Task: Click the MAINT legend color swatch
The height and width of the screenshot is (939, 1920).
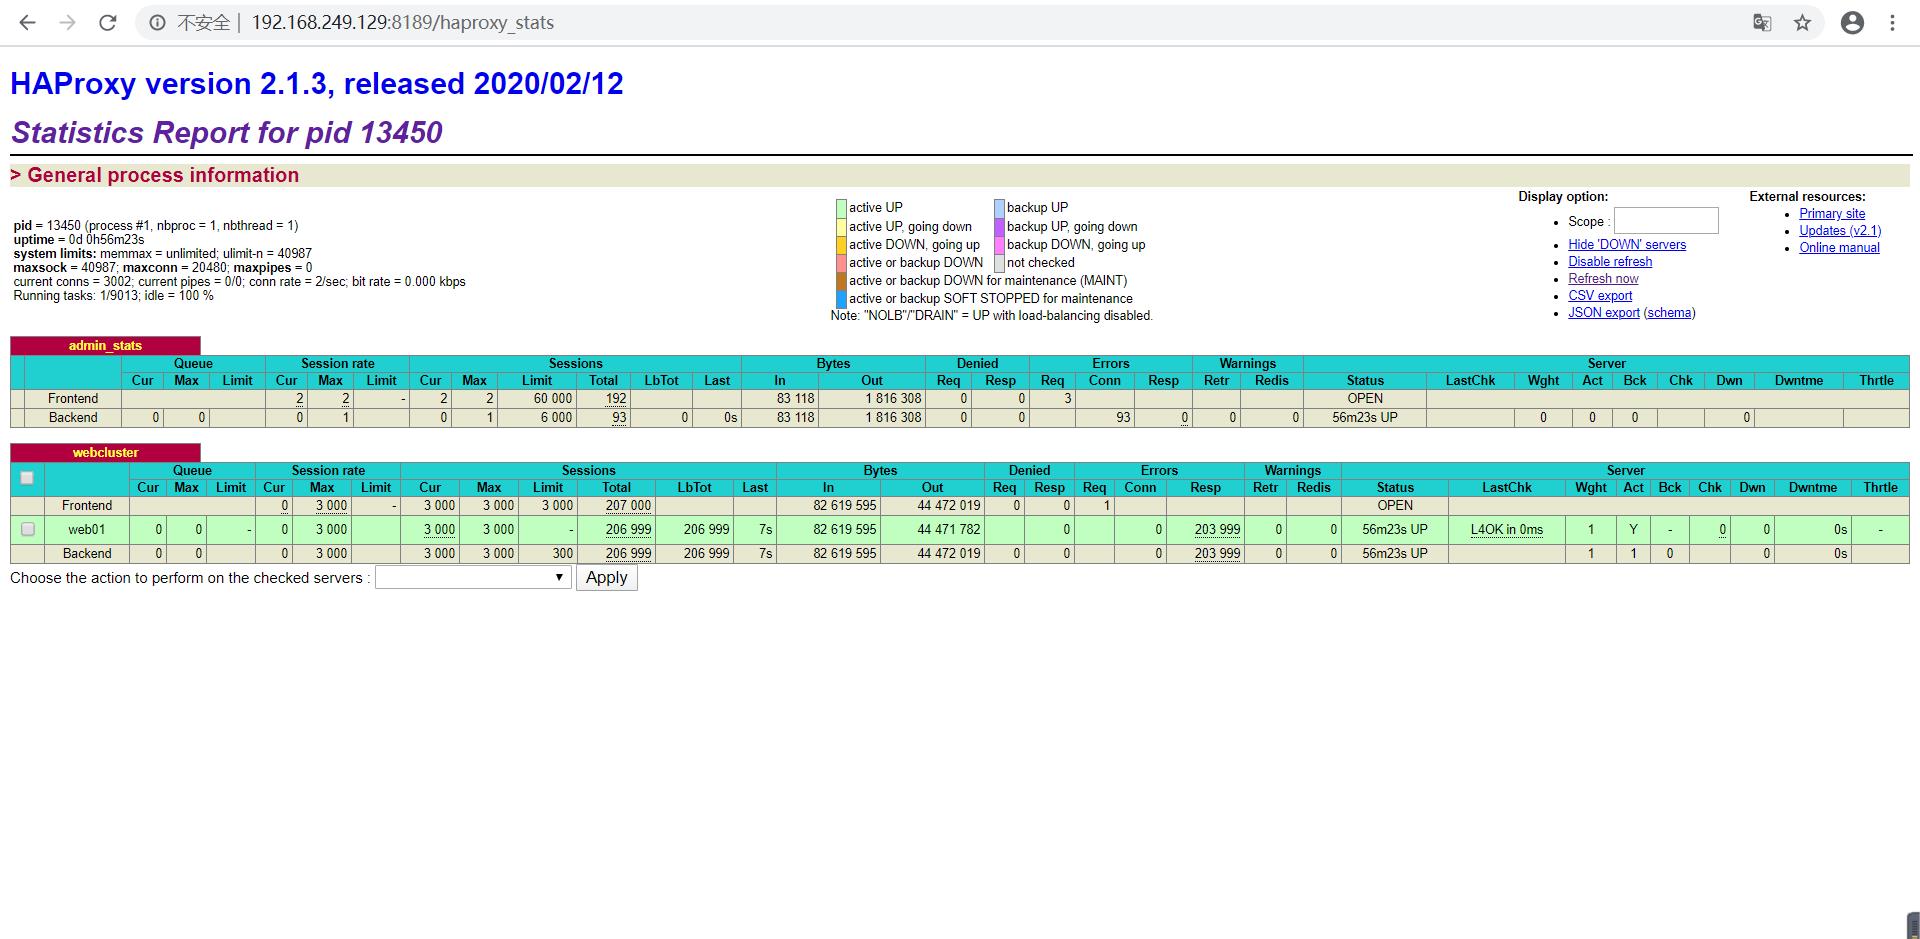Action: point(841,281)
